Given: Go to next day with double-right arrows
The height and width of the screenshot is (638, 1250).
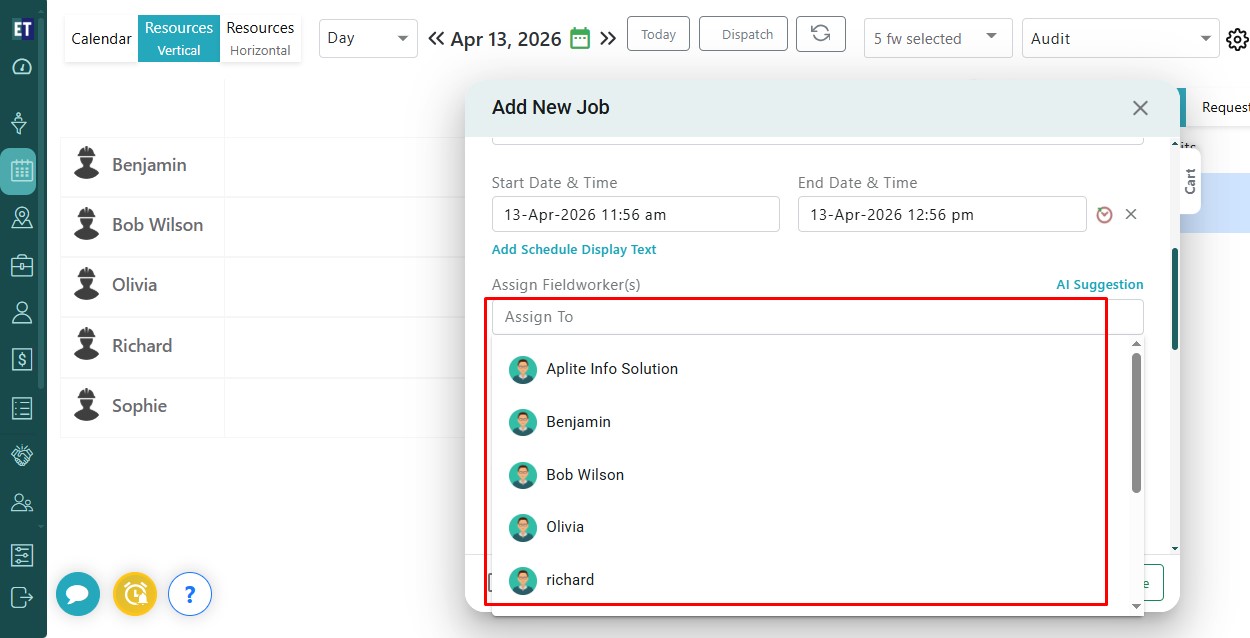Looking at the screenshot, I should 608,39.
